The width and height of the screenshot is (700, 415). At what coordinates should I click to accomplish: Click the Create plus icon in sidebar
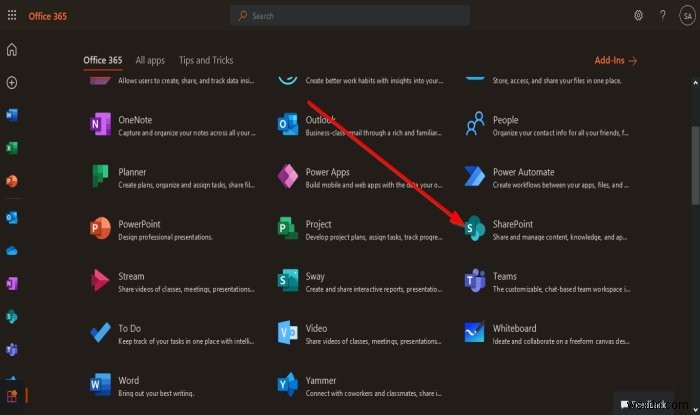12,82
